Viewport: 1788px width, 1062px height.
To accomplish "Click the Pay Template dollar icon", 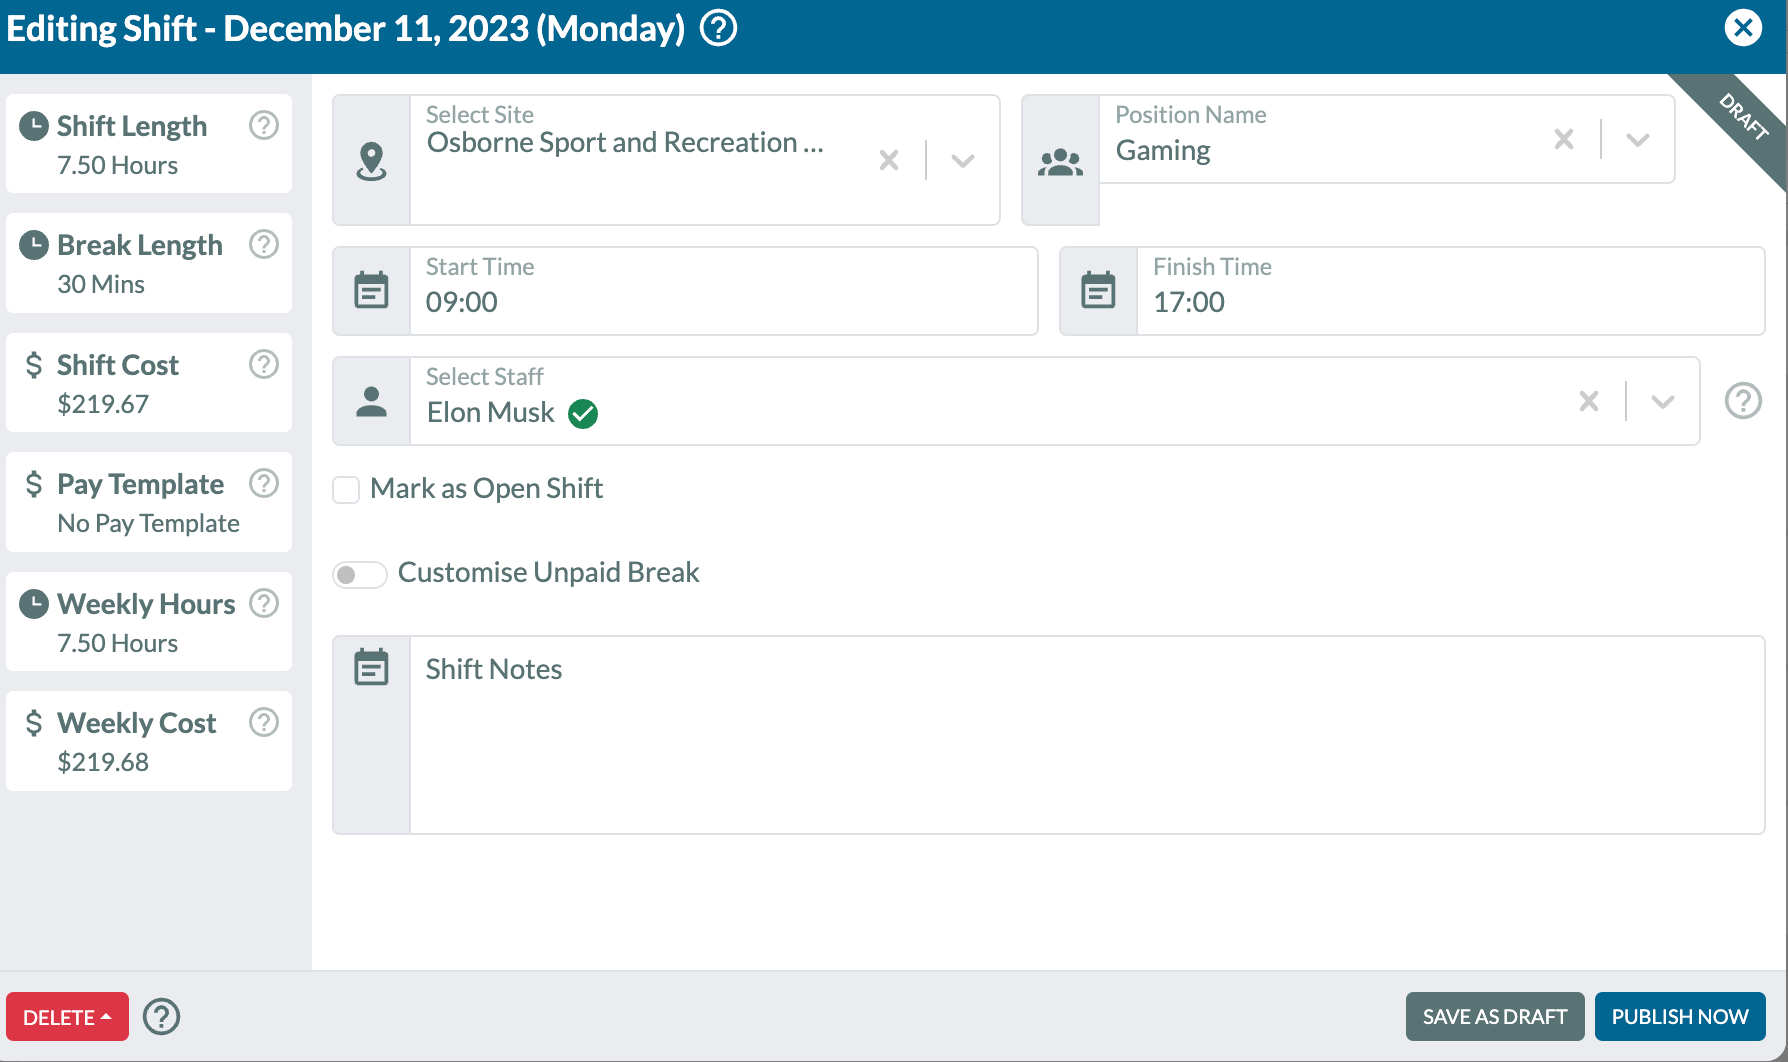I will pyautogui.click(x=34, y=484).
